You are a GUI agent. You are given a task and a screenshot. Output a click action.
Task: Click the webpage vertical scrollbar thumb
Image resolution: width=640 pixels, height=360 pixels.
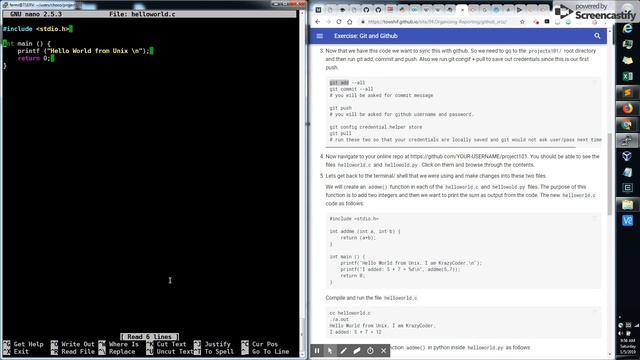pos(610,173)
